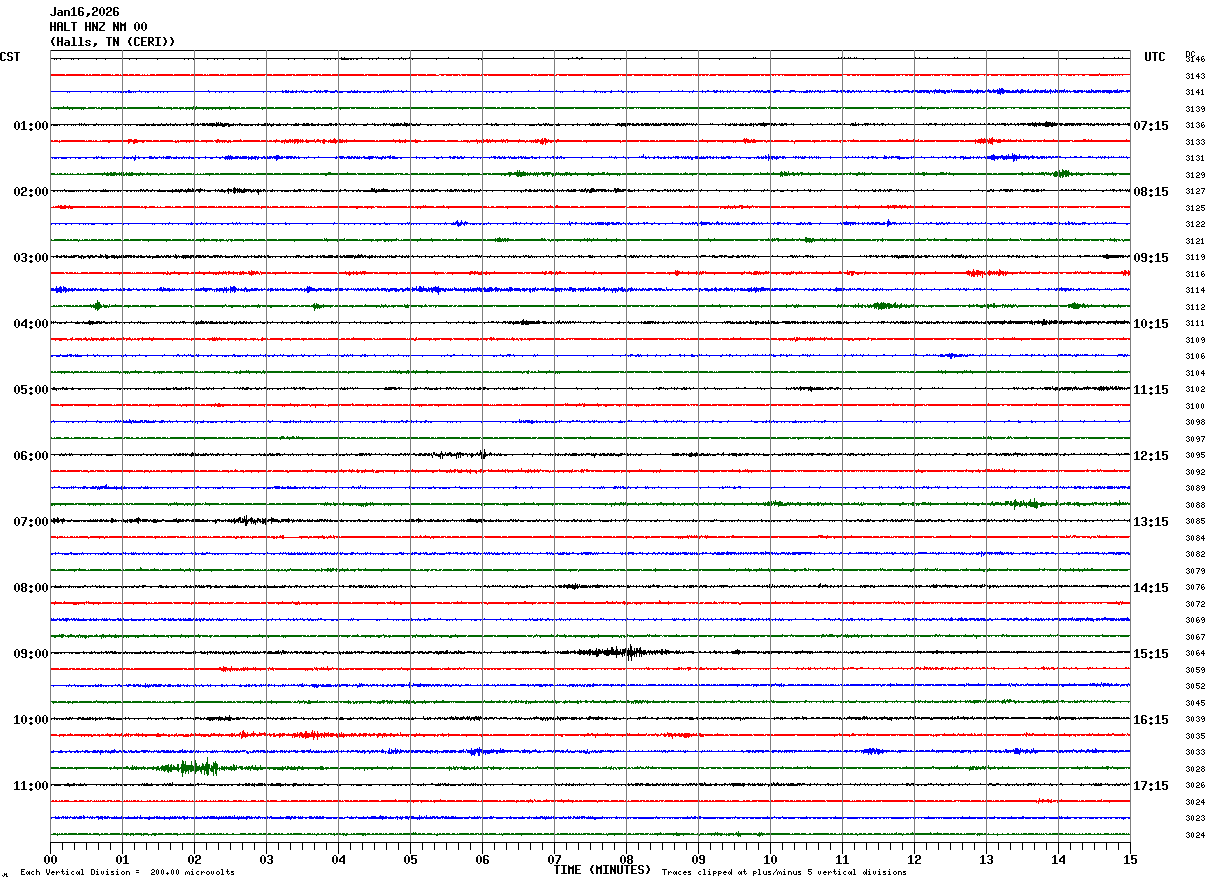The width and height of the screenshot is (1210, 886).
Task: Click the 'UTC' time zone label
Action: [x=1155, y=57]
